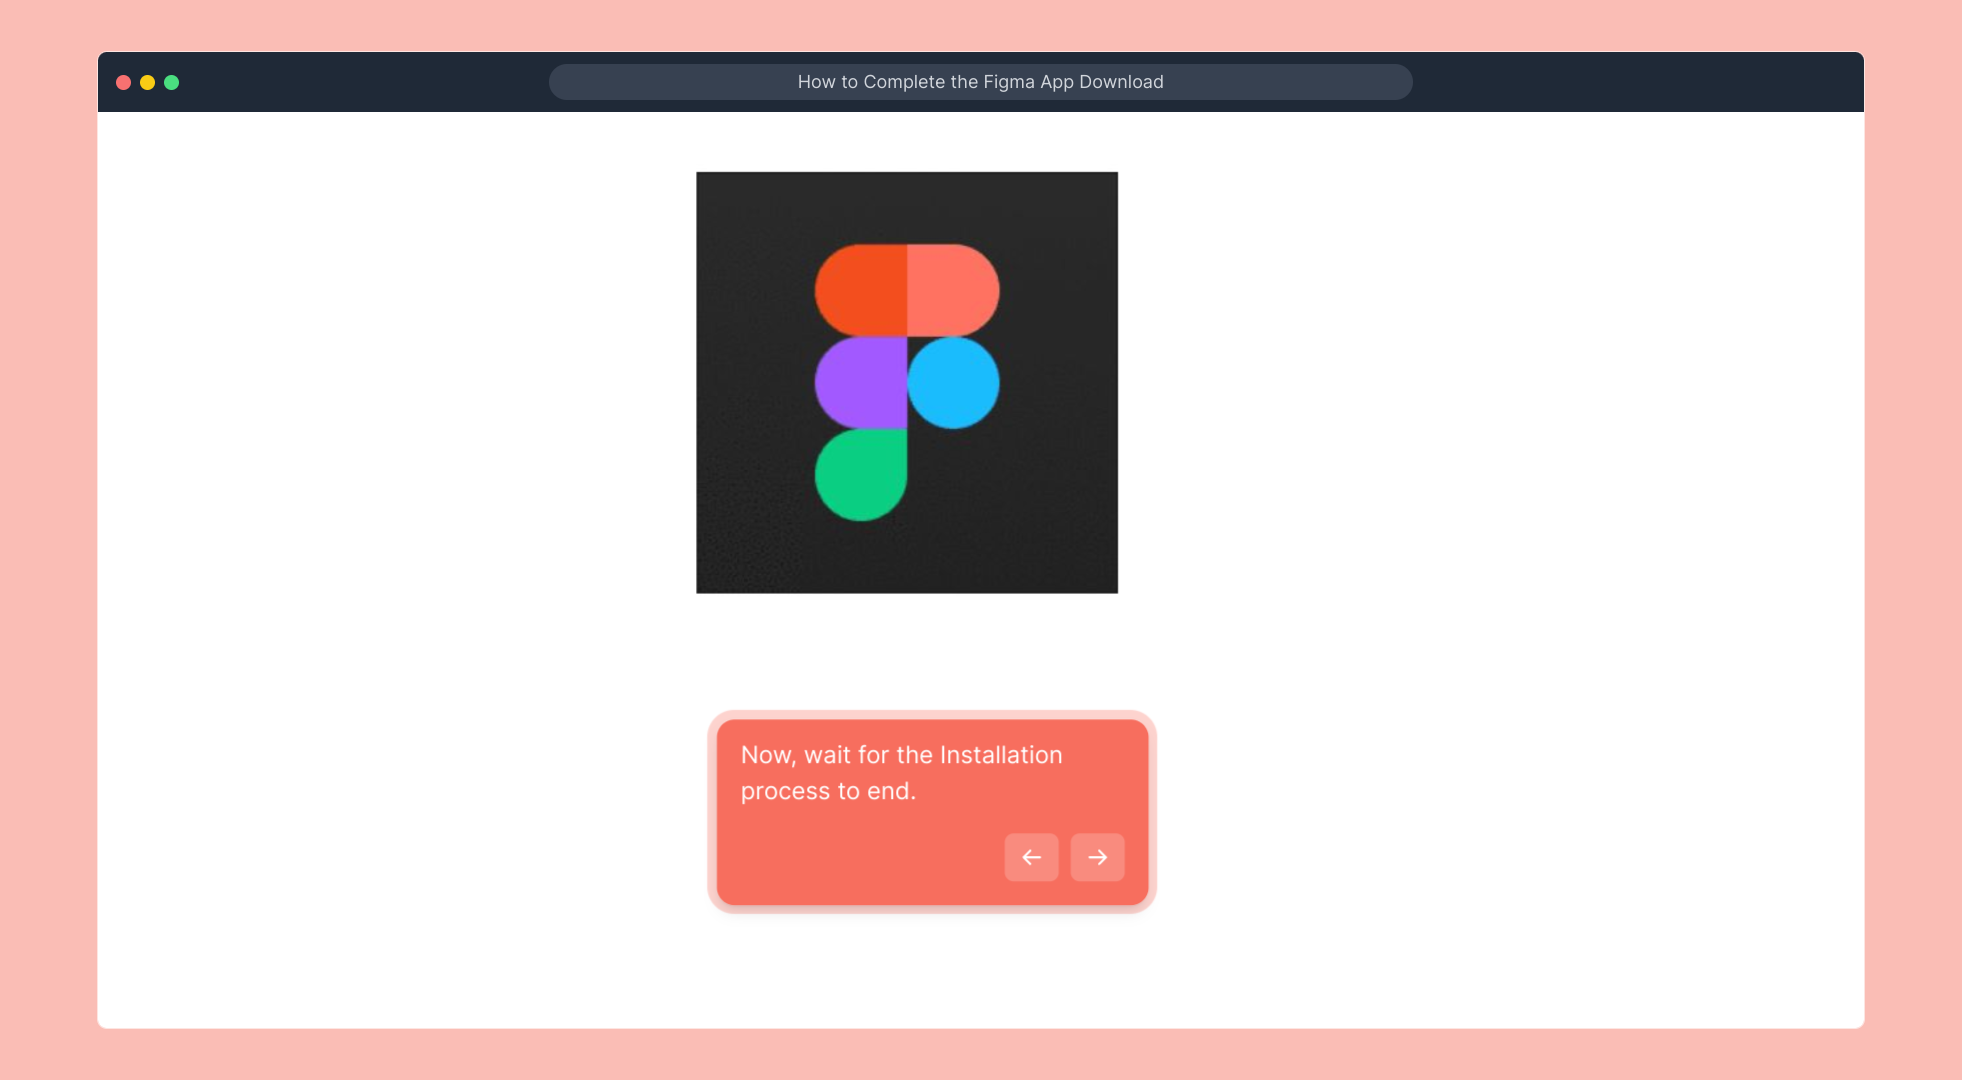Screen dimensions: 1962x1080
Task: Click the salmon Figma logo segment
Action: (x=950, y=290)
